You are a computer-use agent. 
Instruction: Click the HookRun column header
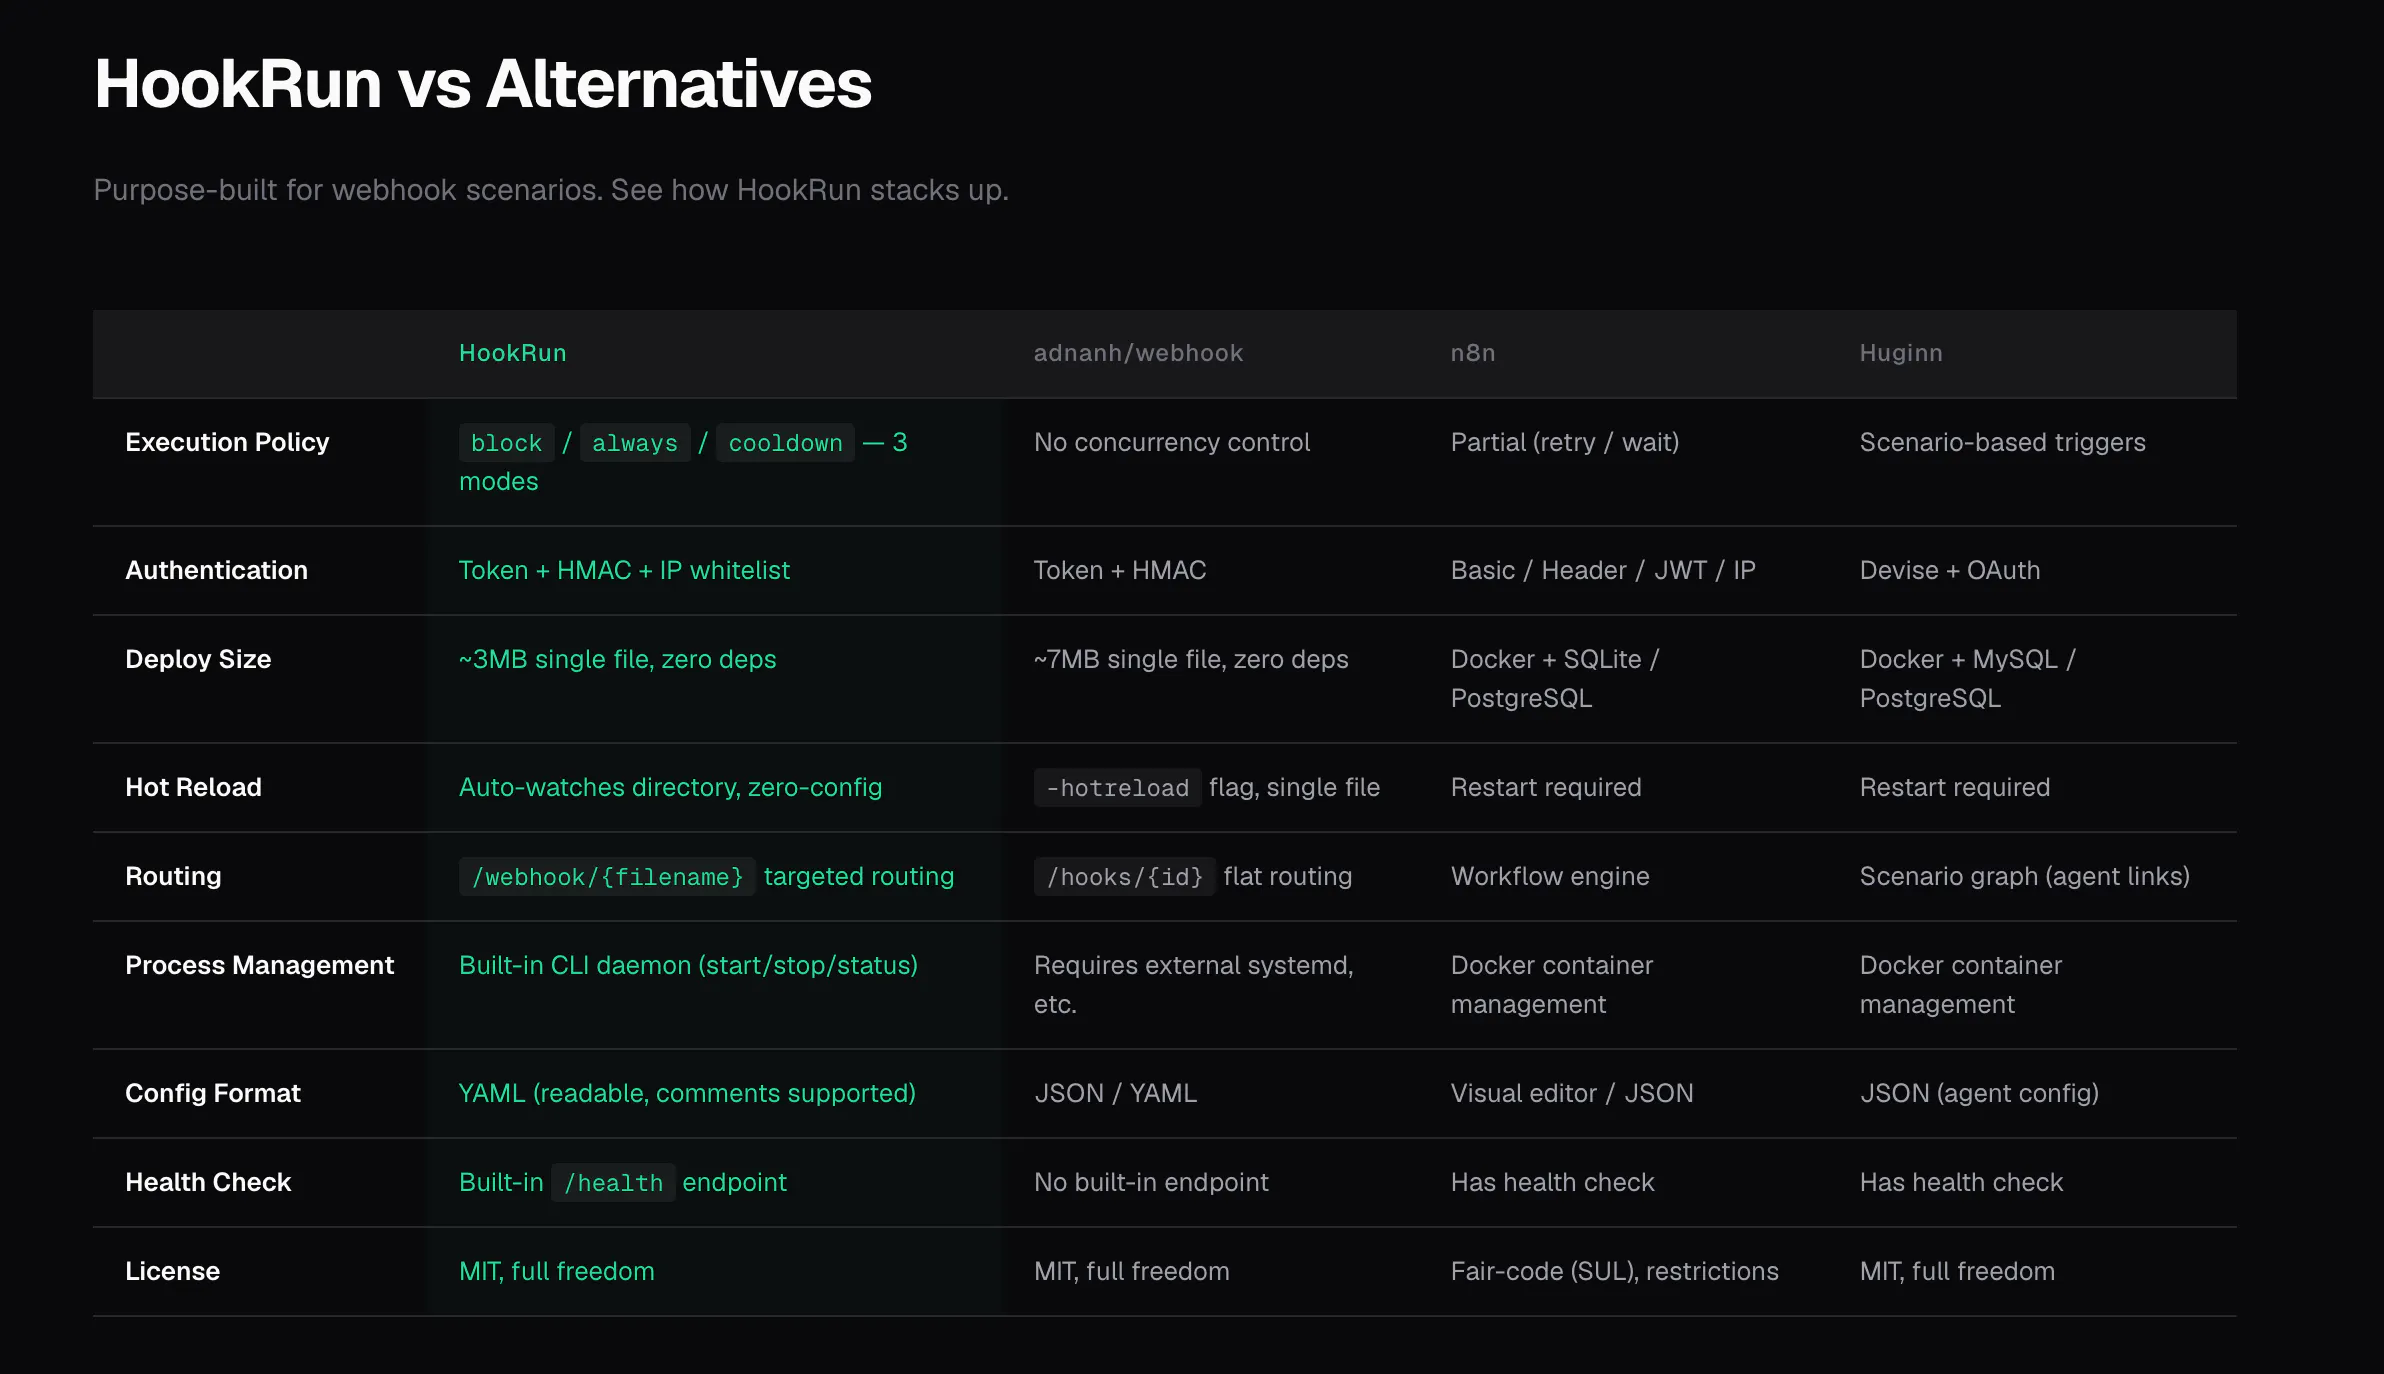(513, 353)
